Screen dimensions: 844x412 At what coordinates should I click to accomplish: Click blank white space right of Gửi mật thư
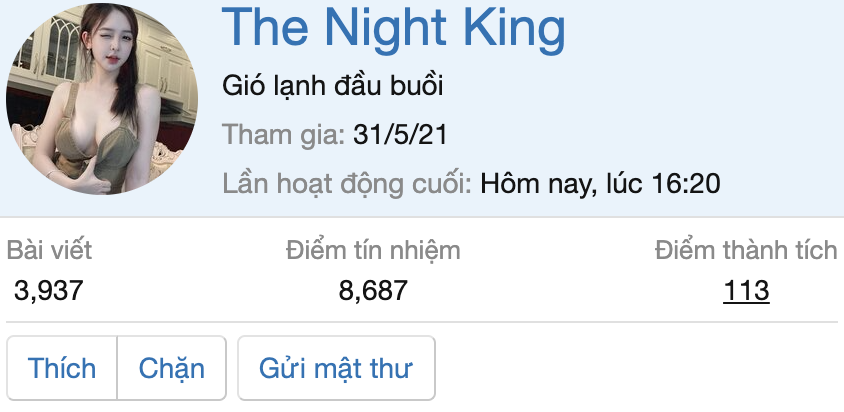pyautogui.click(x=640, y=368)
